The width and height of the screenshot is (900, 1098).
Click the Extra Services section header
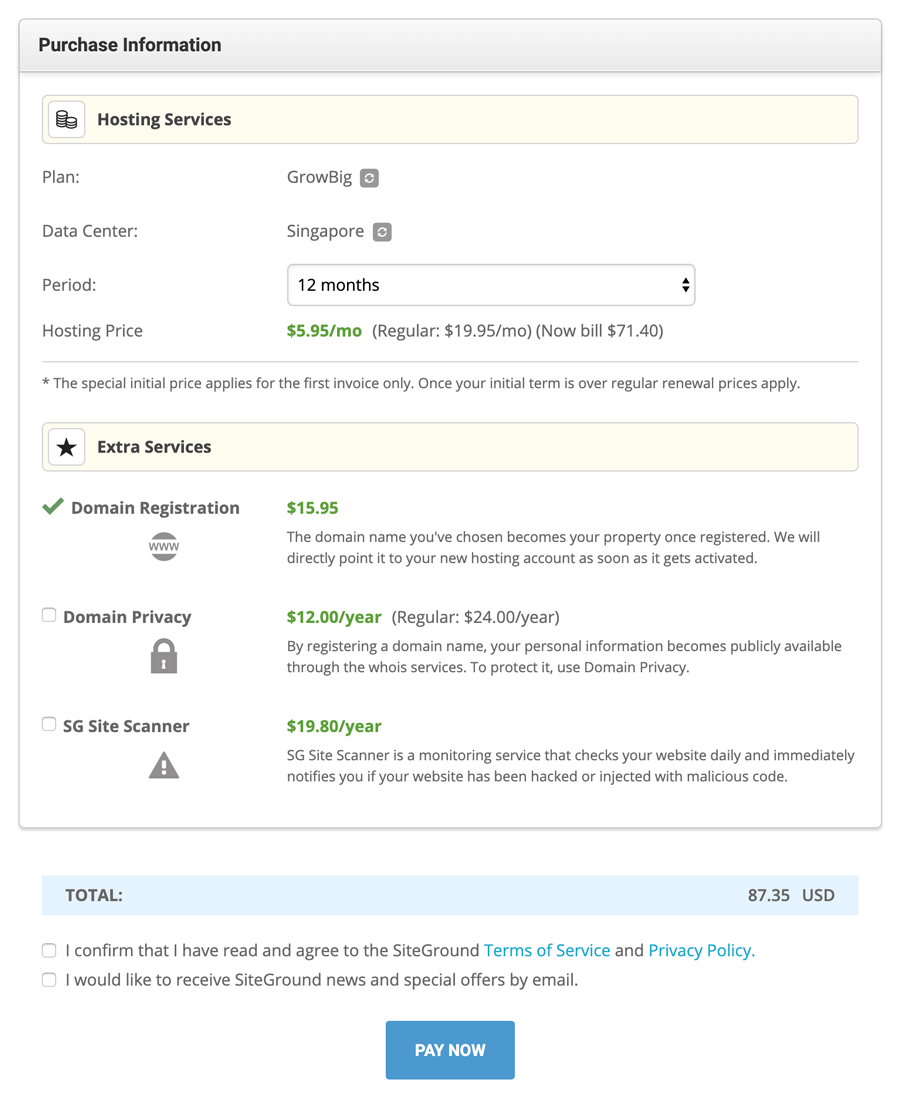(x=154, y=447)
